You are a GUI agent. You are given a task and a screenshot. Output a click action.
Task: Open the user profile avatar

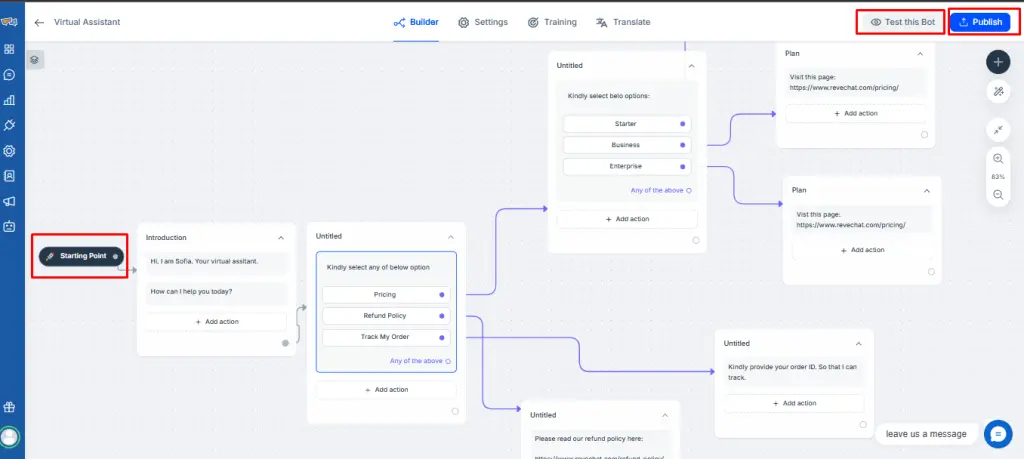click(x=9, y=437)
